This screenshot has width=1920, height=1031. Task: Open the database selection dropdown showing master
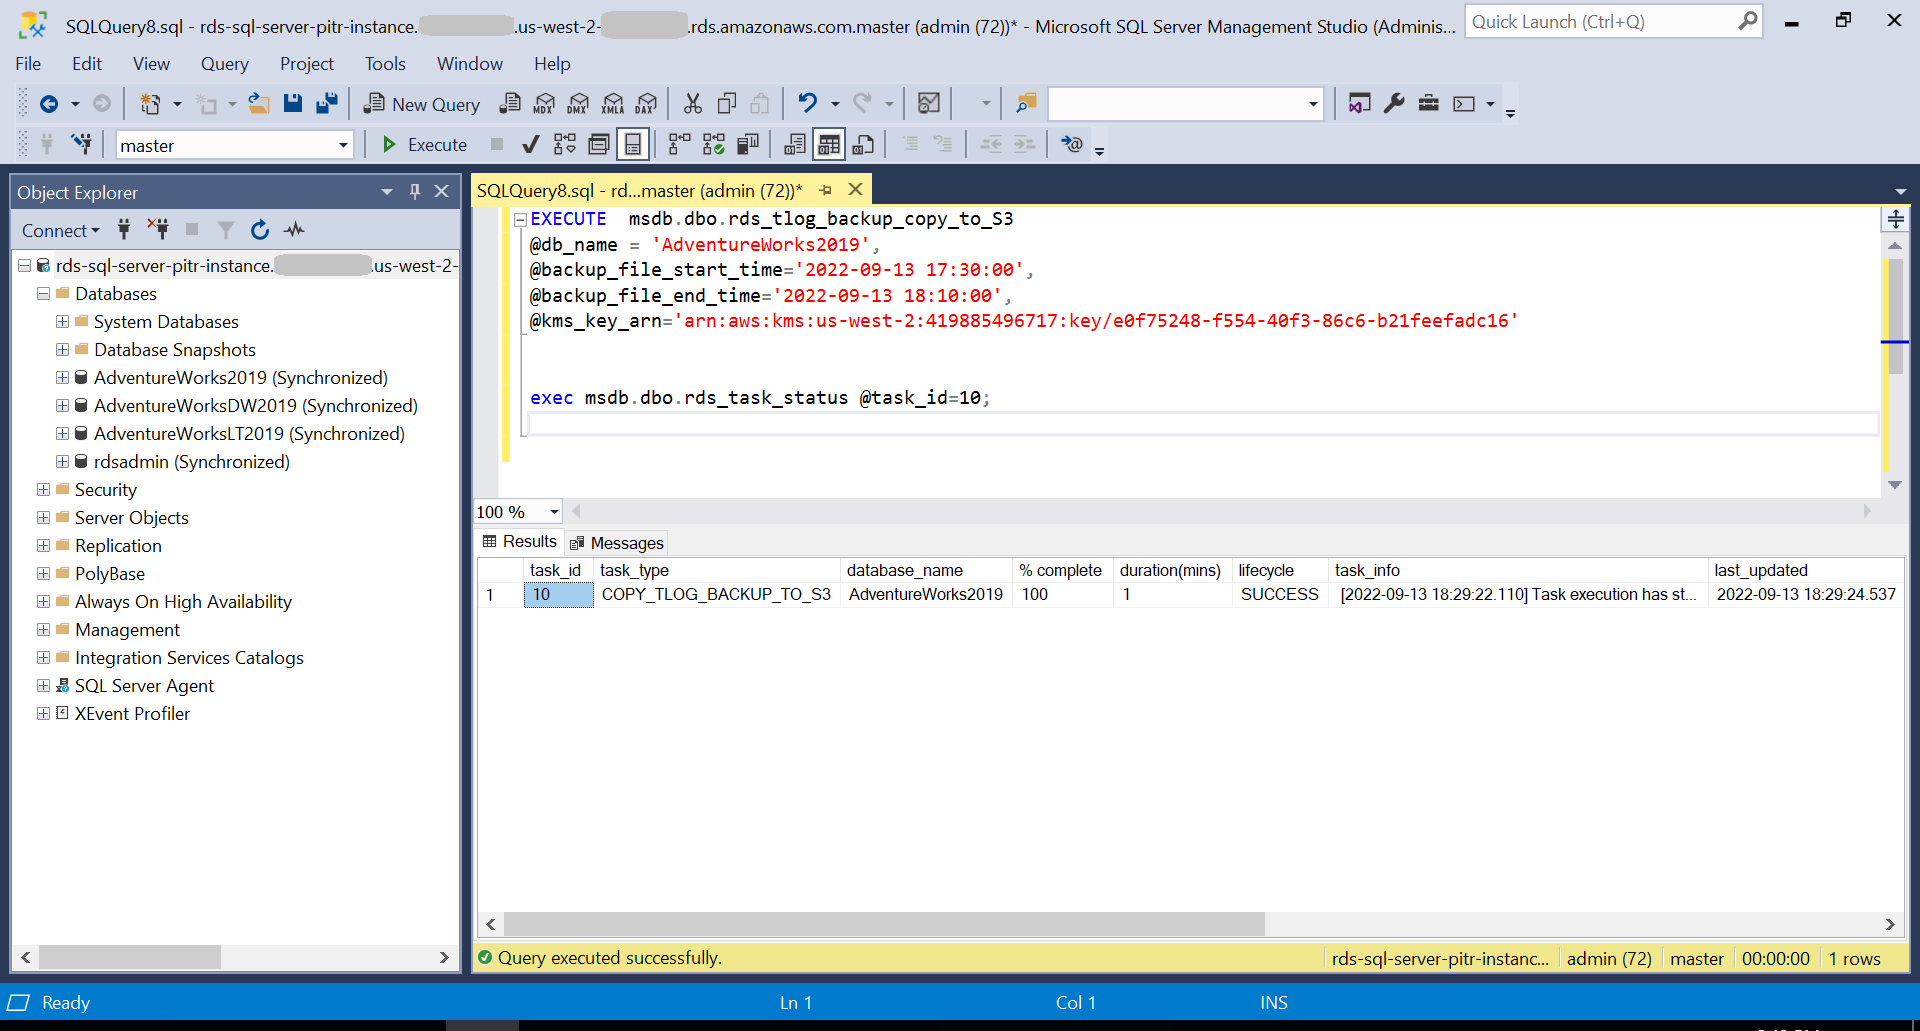[x=344, y=144]
